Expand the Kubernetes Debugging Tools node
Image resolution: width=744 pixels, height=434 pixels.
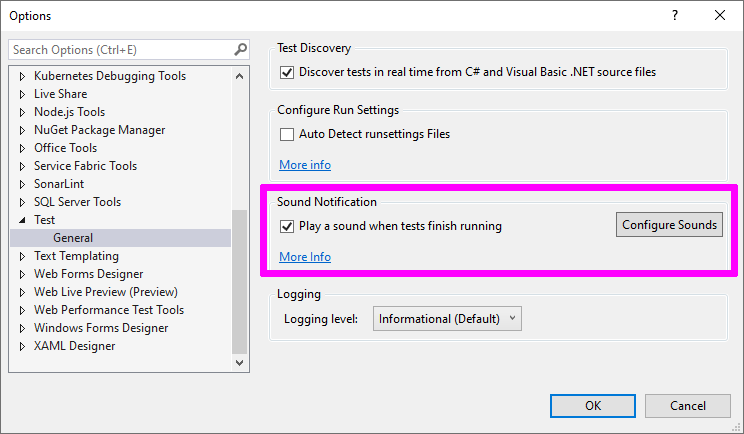click(x=22, y=76)
